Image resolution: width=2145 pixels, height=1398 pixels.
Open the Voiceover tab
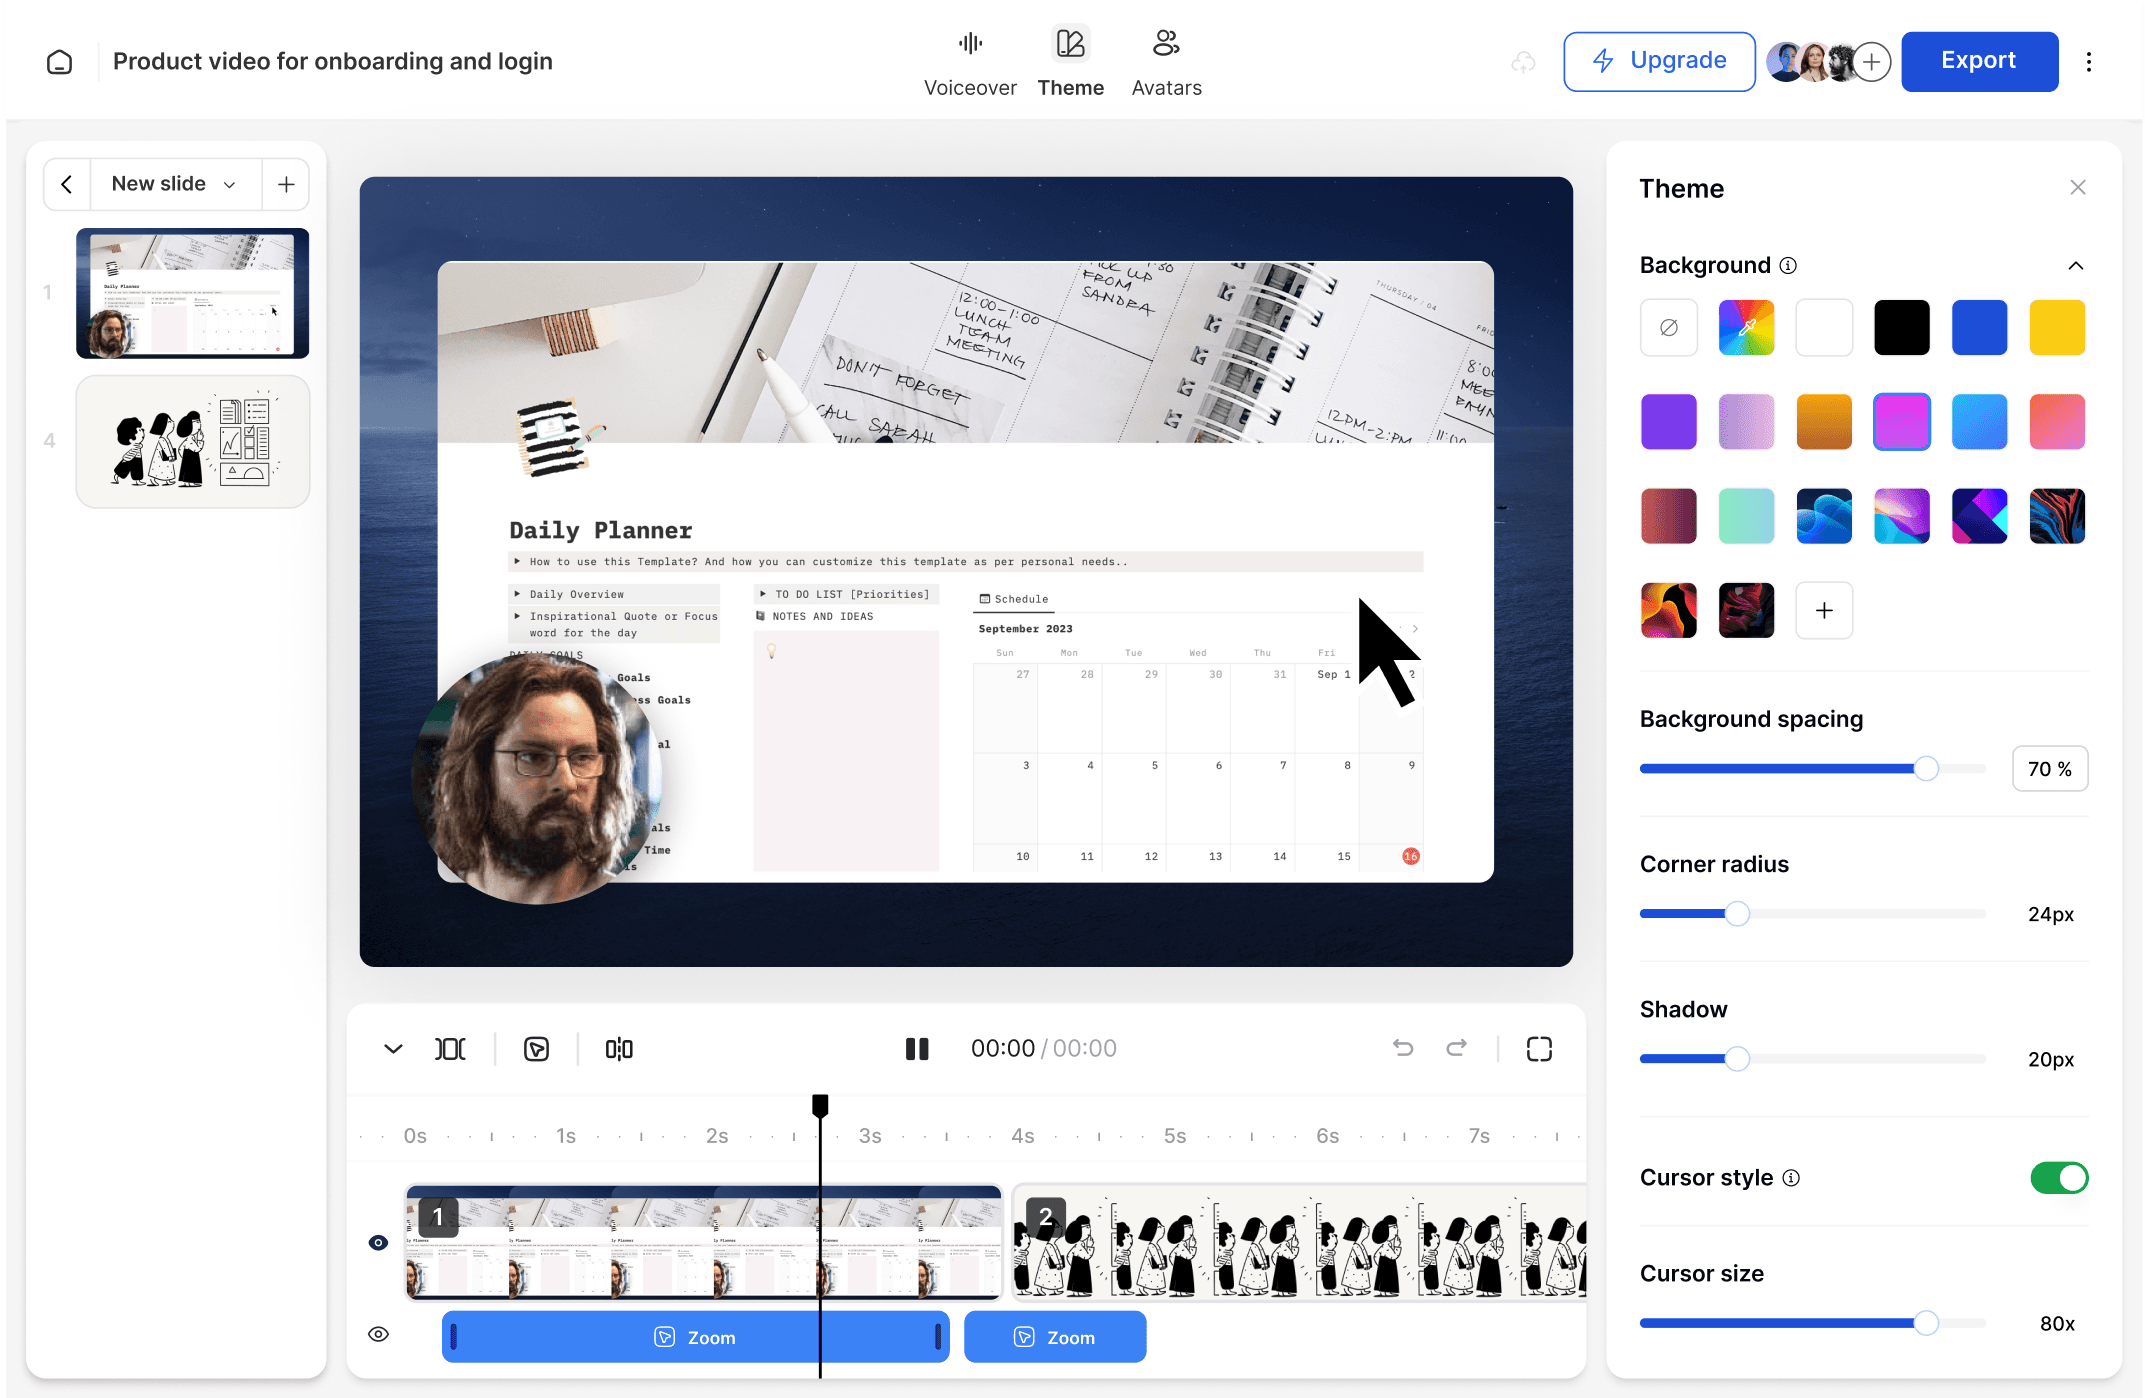point(969,62)
